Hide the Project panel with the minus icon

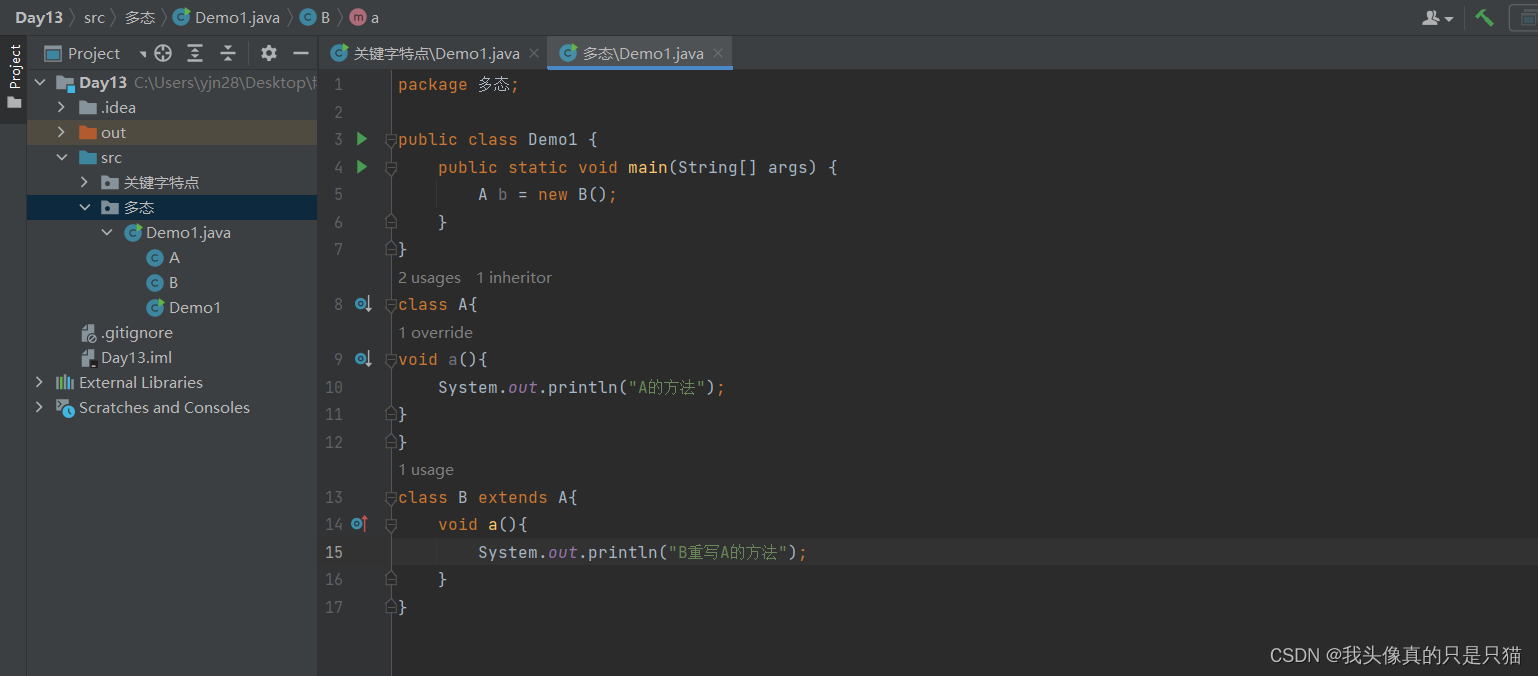(x=300, y=53)
